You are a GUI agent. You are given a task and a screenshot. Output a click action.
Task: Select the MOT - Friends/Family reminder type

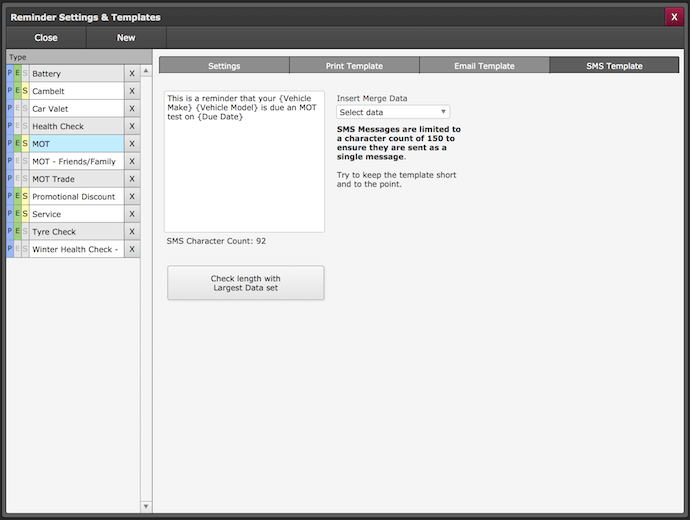(76, 161)
